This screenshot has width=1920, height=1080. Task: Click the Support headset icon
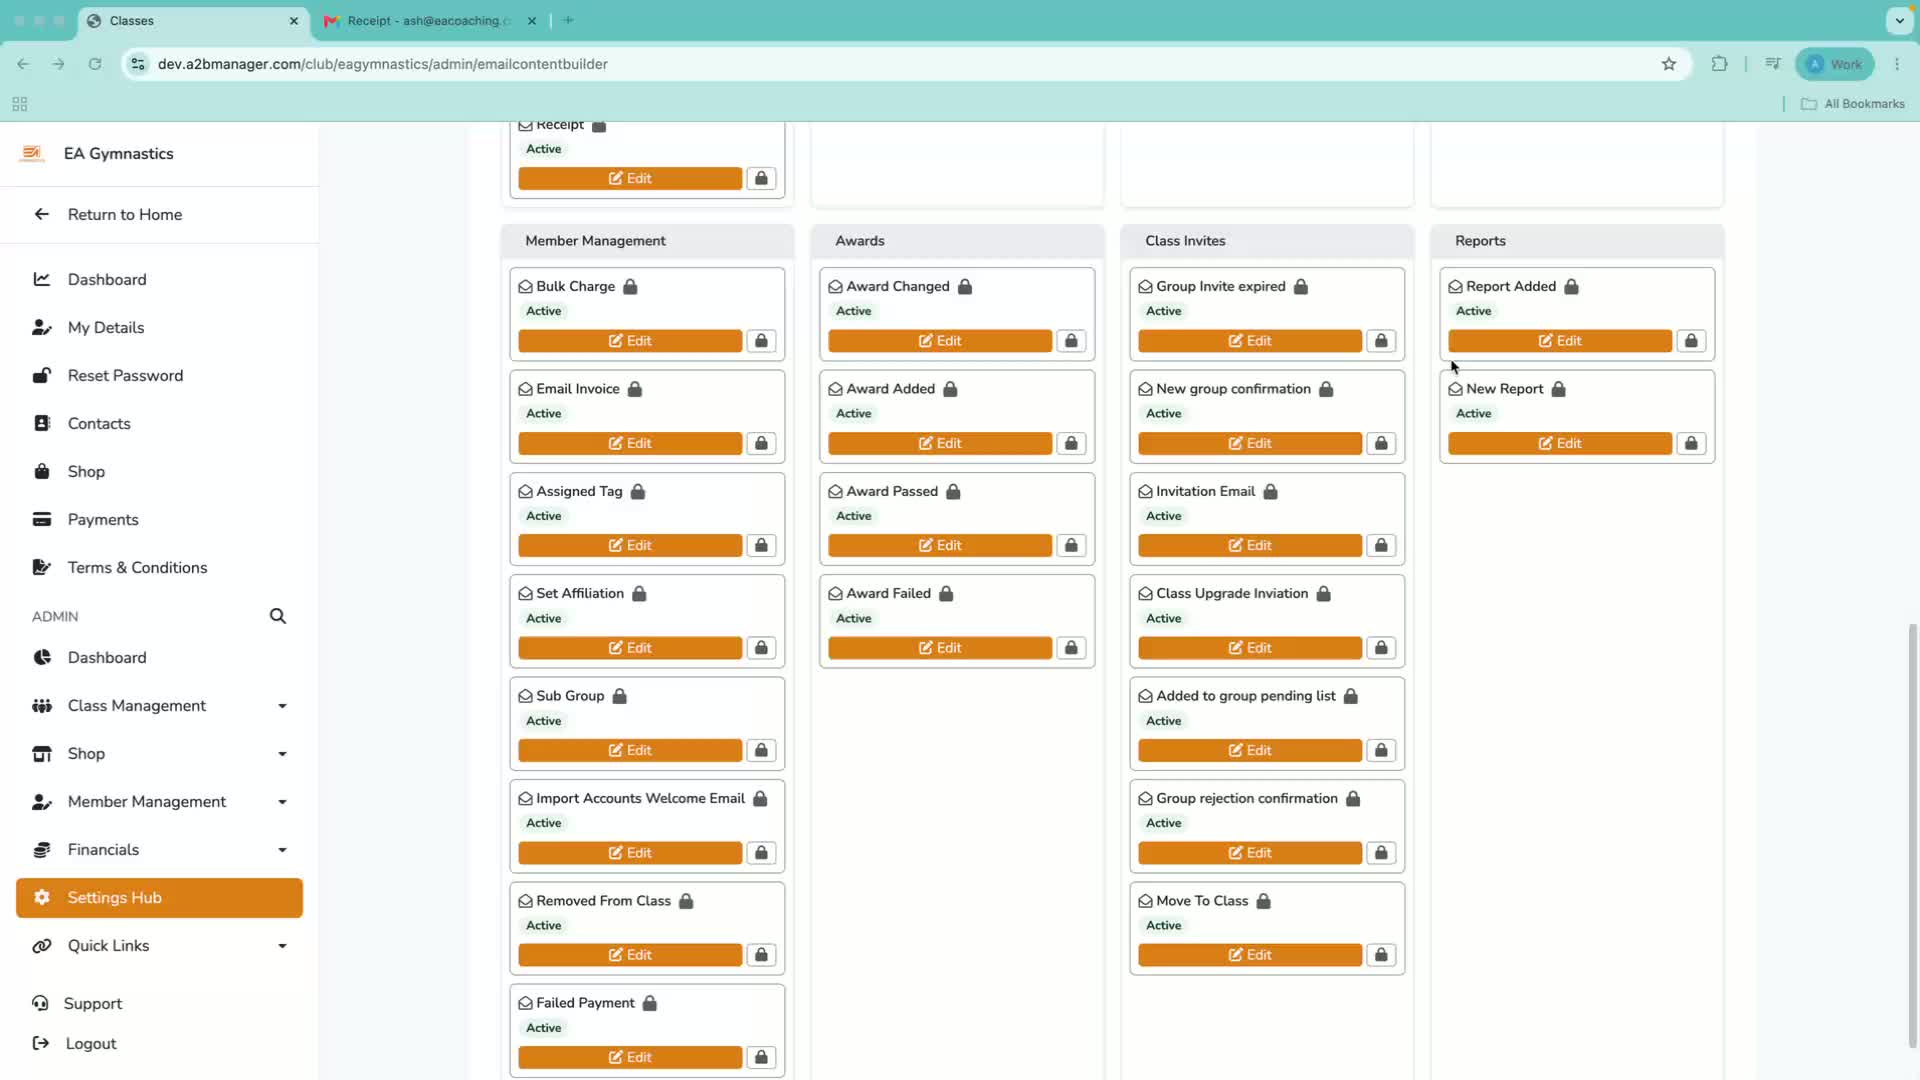point(40,1003)
